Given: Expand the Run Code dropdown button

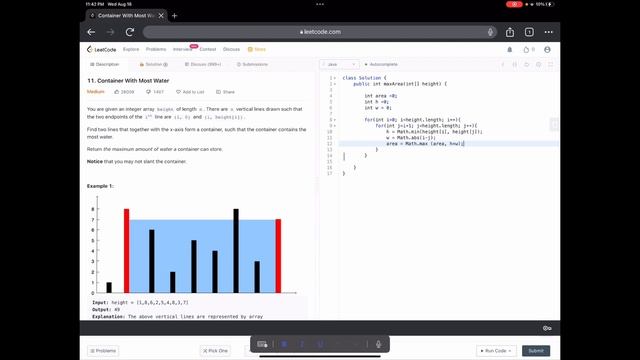Looking at the screenshot, I should coord(496,351).
